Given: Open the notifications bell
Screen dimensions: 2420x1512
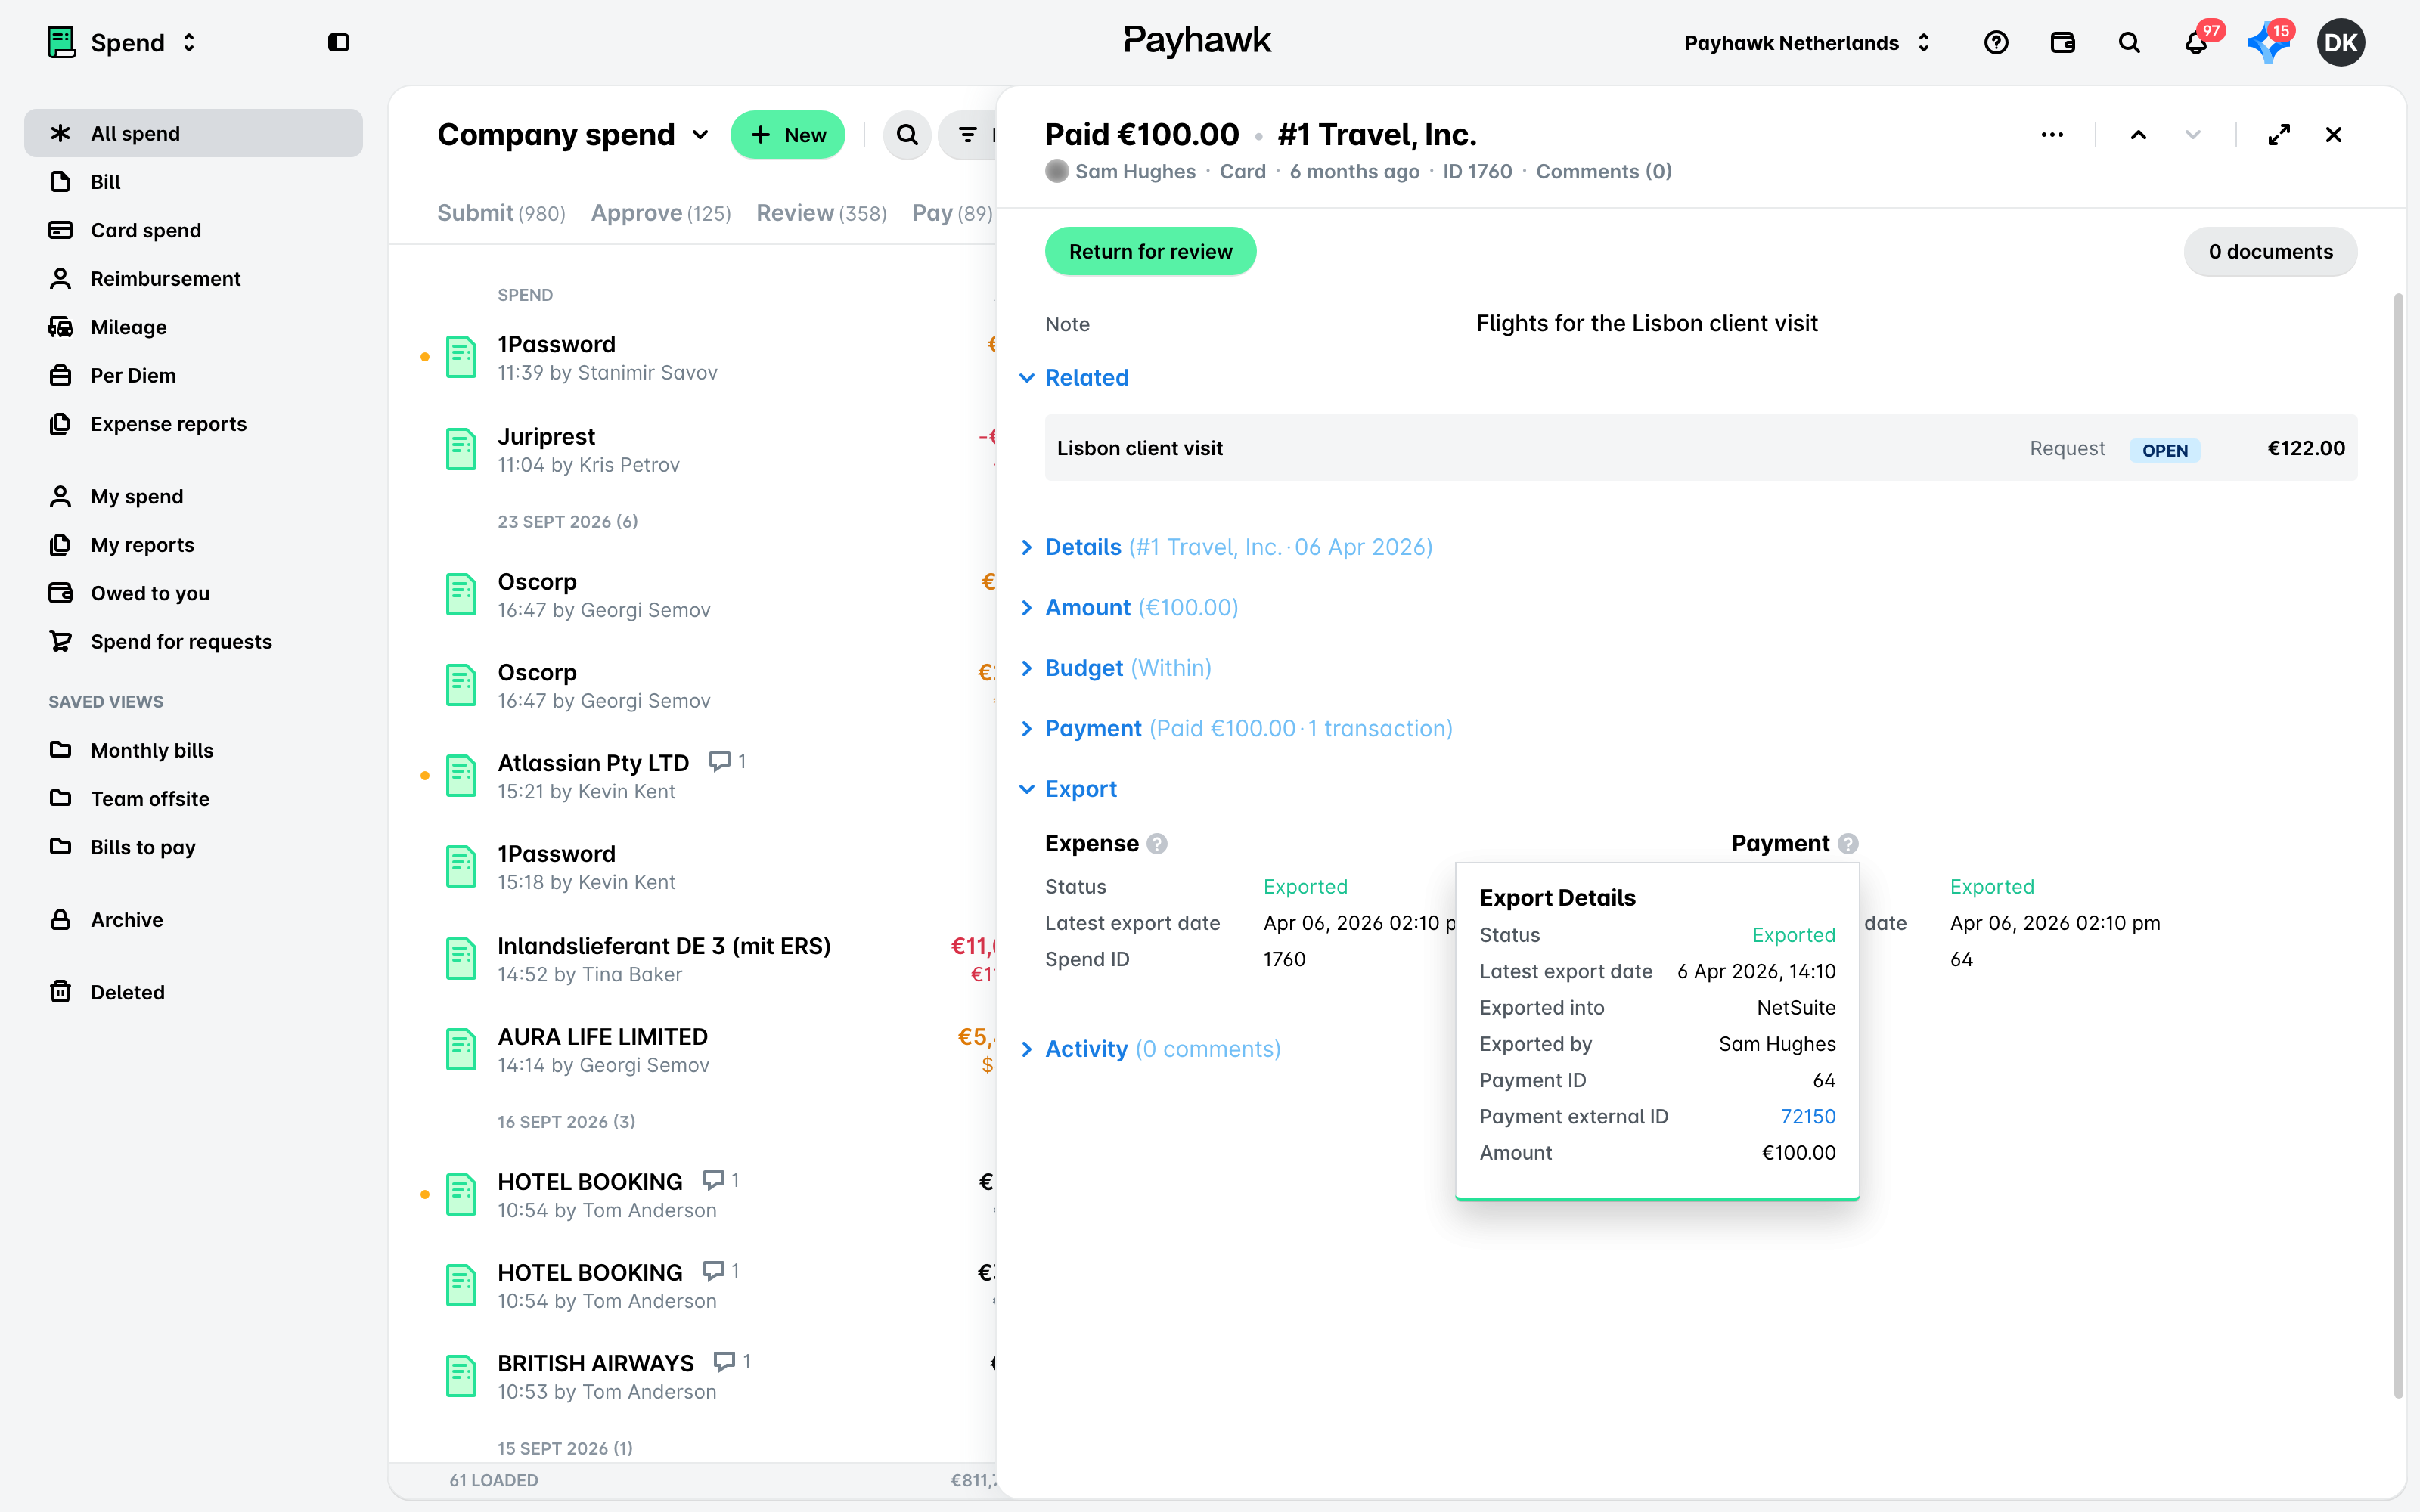Looking at the screenshot, I should (2195, 43).
